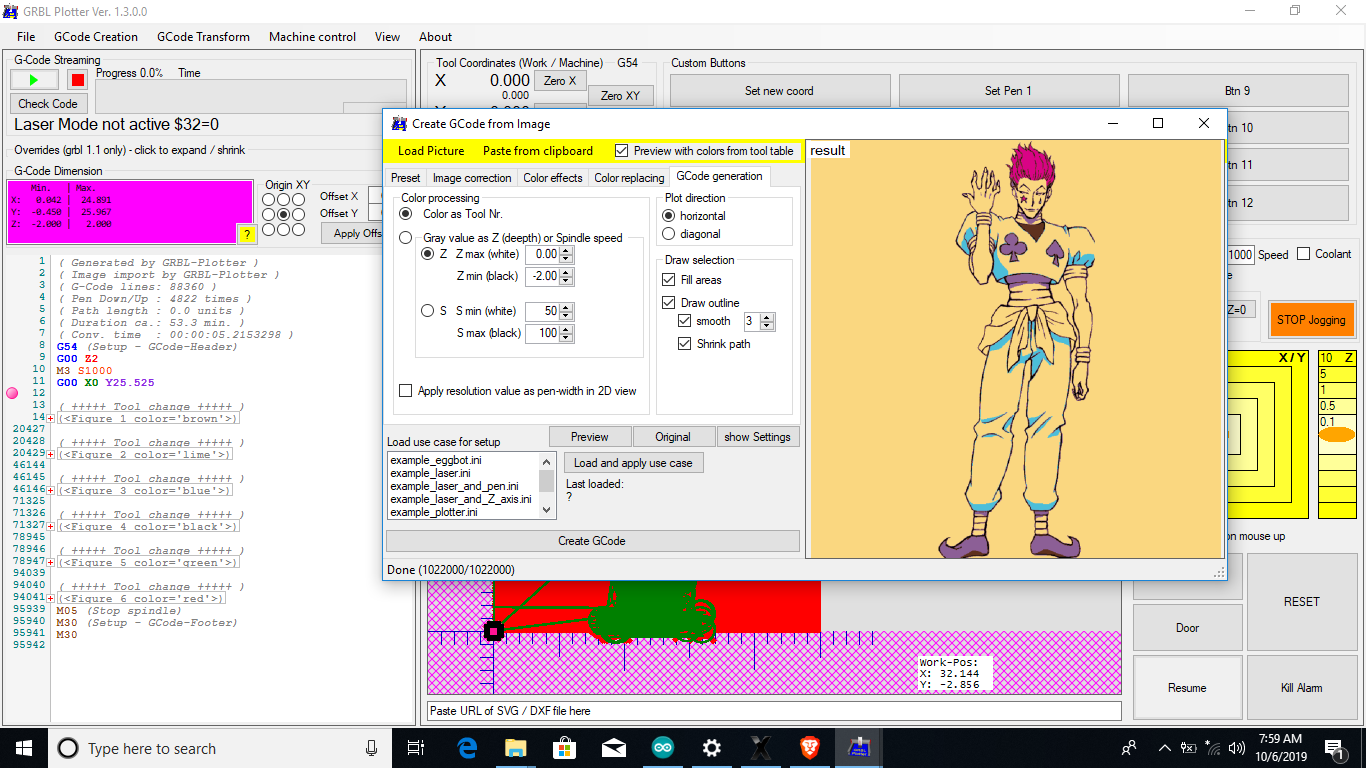Screen dimensions: 1366x768
Task: Toggle the Draw outline checkbox
Action: 669,303
